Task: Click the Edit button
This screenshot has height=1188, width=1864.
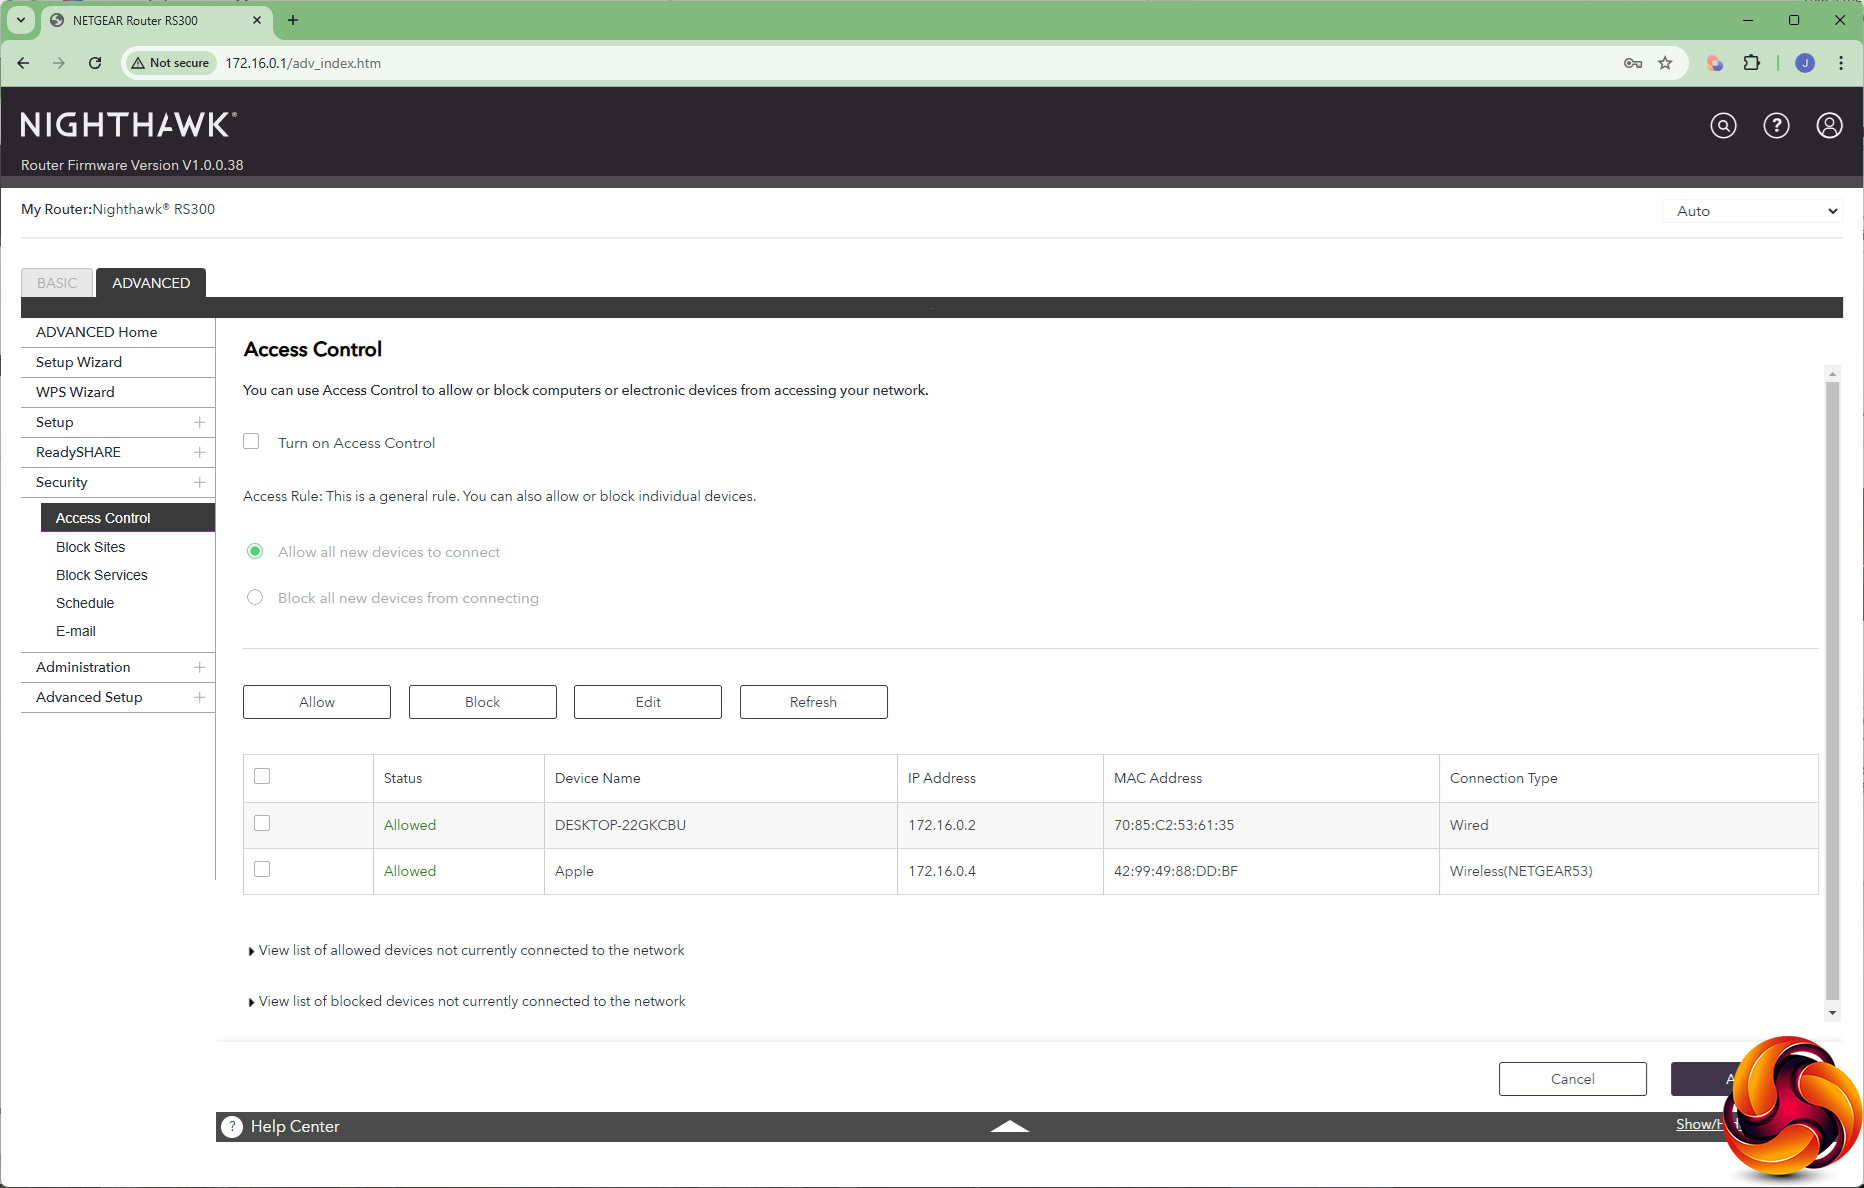Action: [x=648, y=702]
